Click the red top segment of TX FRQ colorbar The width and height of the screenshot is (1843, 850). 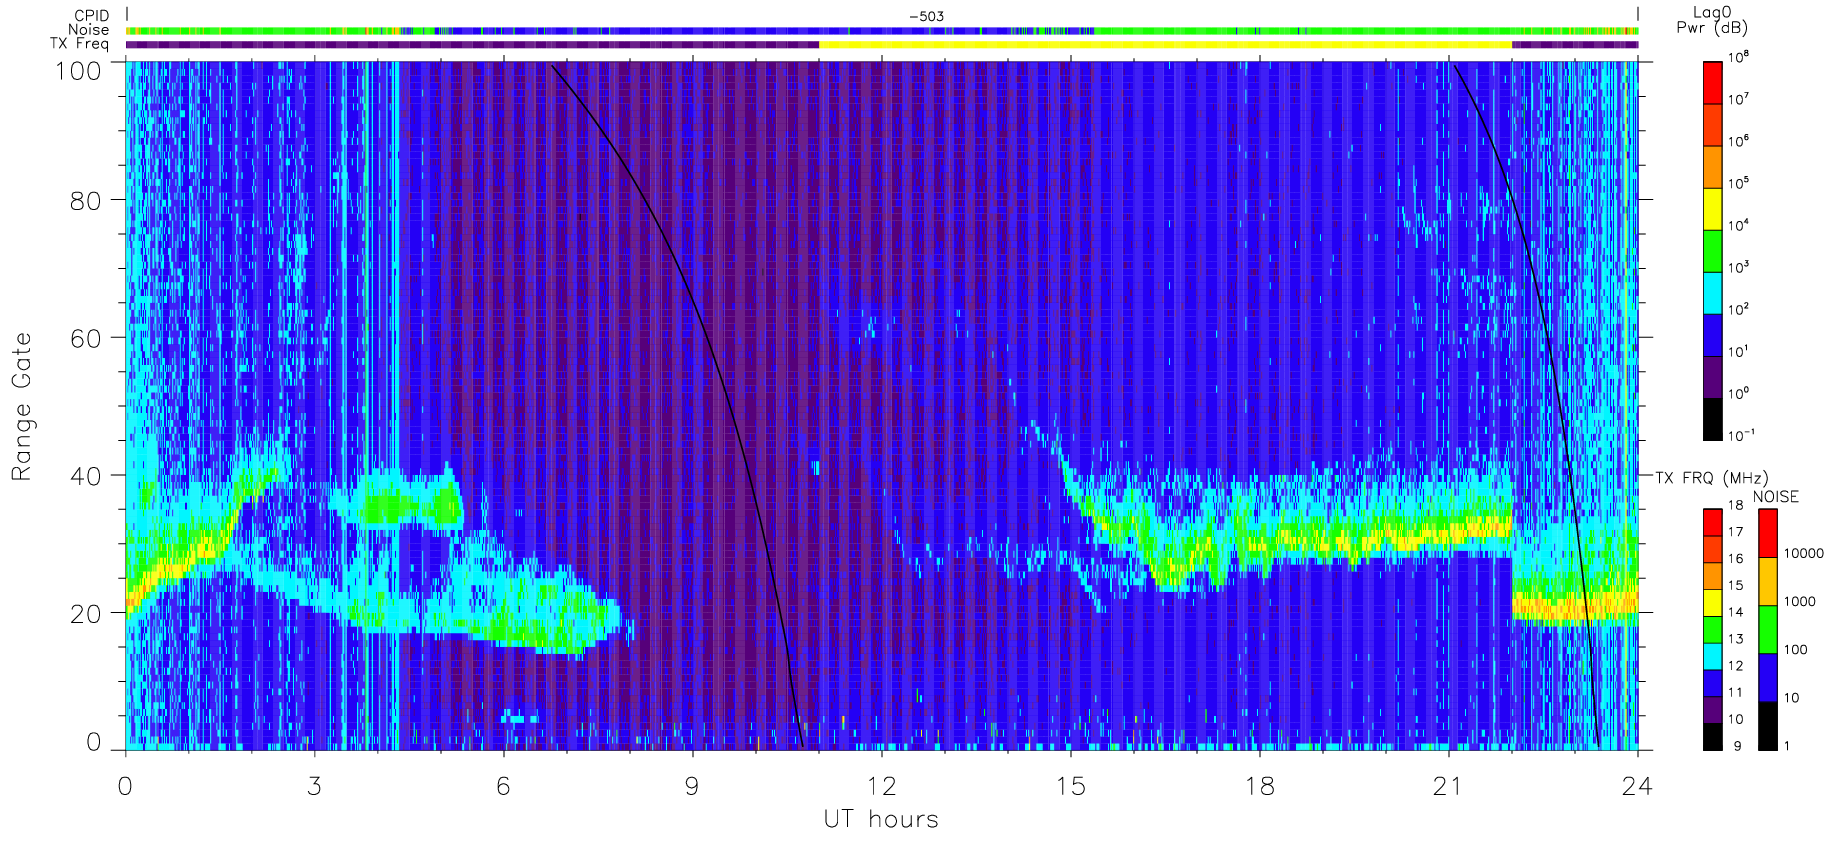click(1712, 522)
